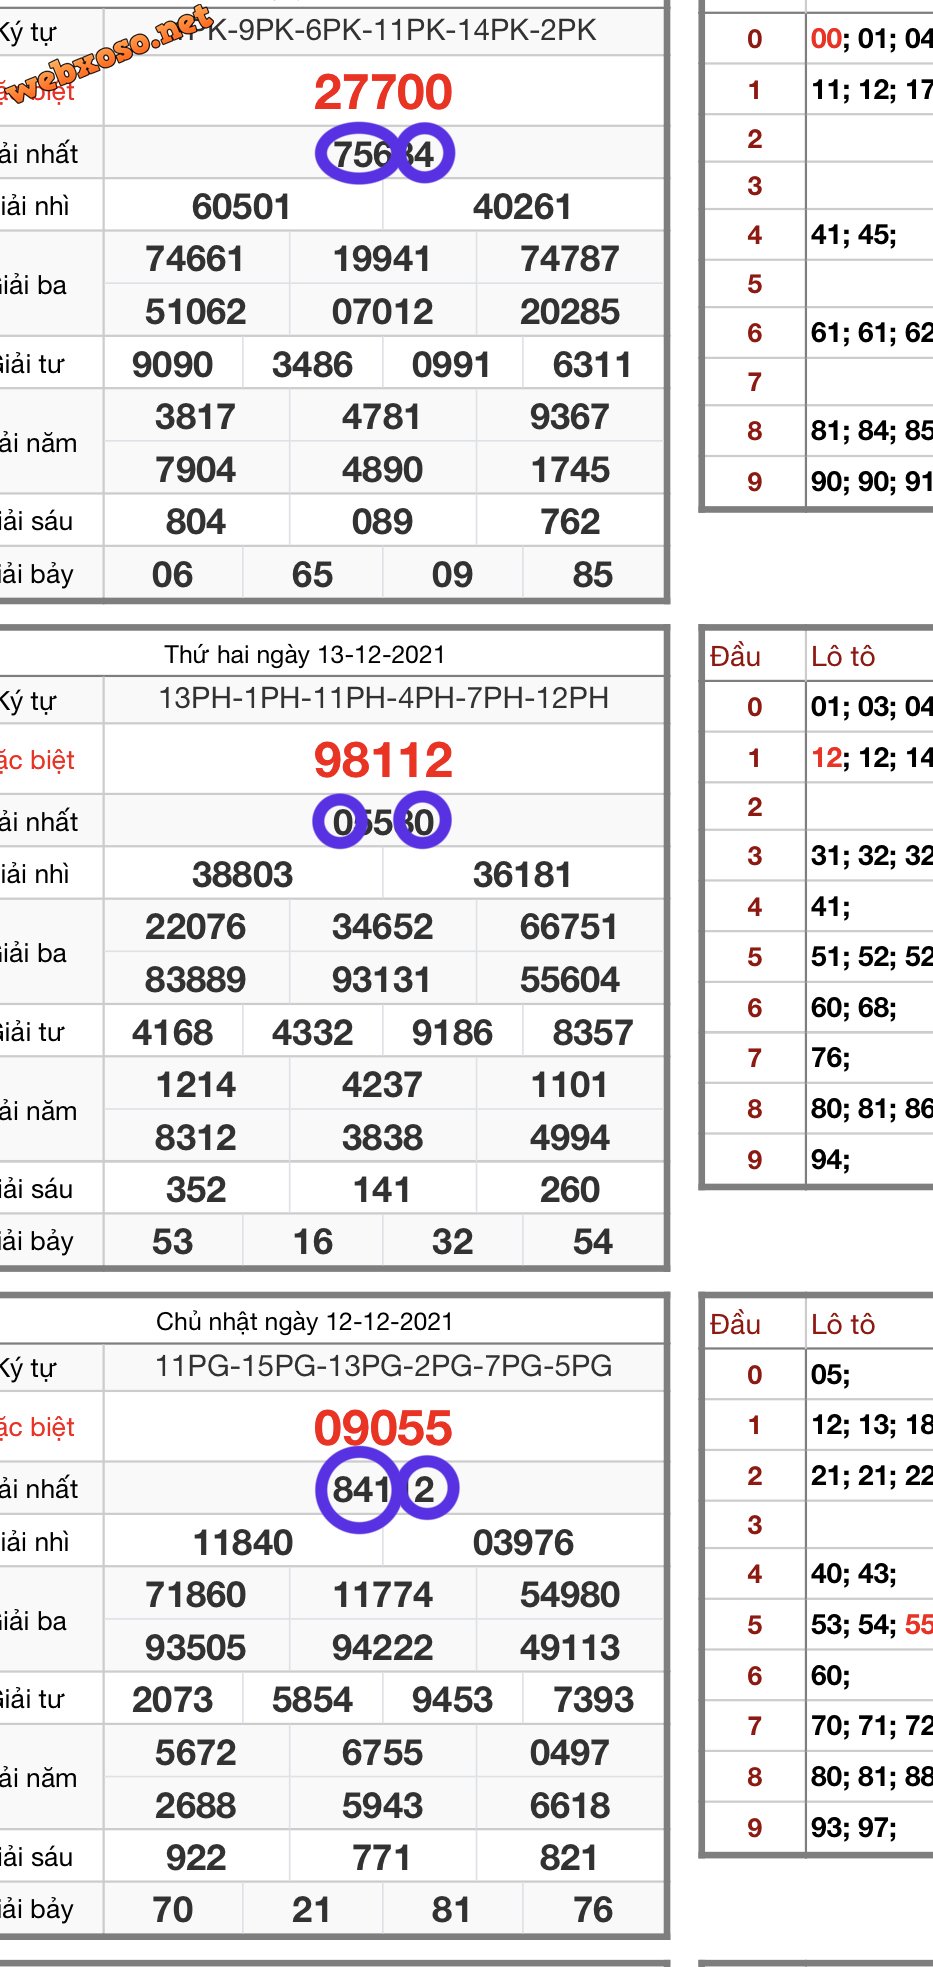This screenshot has height=1967, width=933.
Task: Click the number 7393
Action: pyautogui.click(x=592, y=1700)
